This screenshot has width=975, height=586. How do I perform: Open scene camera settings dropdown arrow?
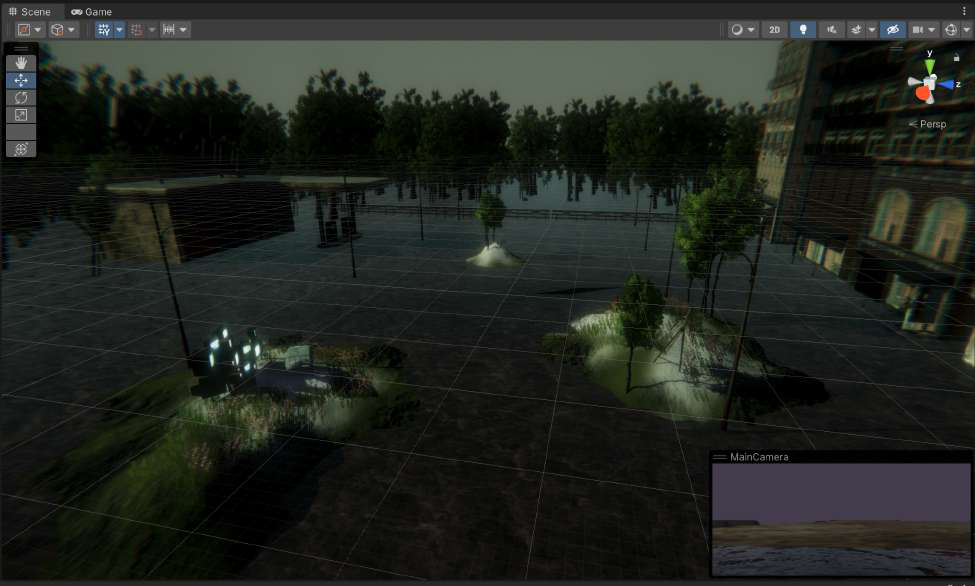(931, 30)
